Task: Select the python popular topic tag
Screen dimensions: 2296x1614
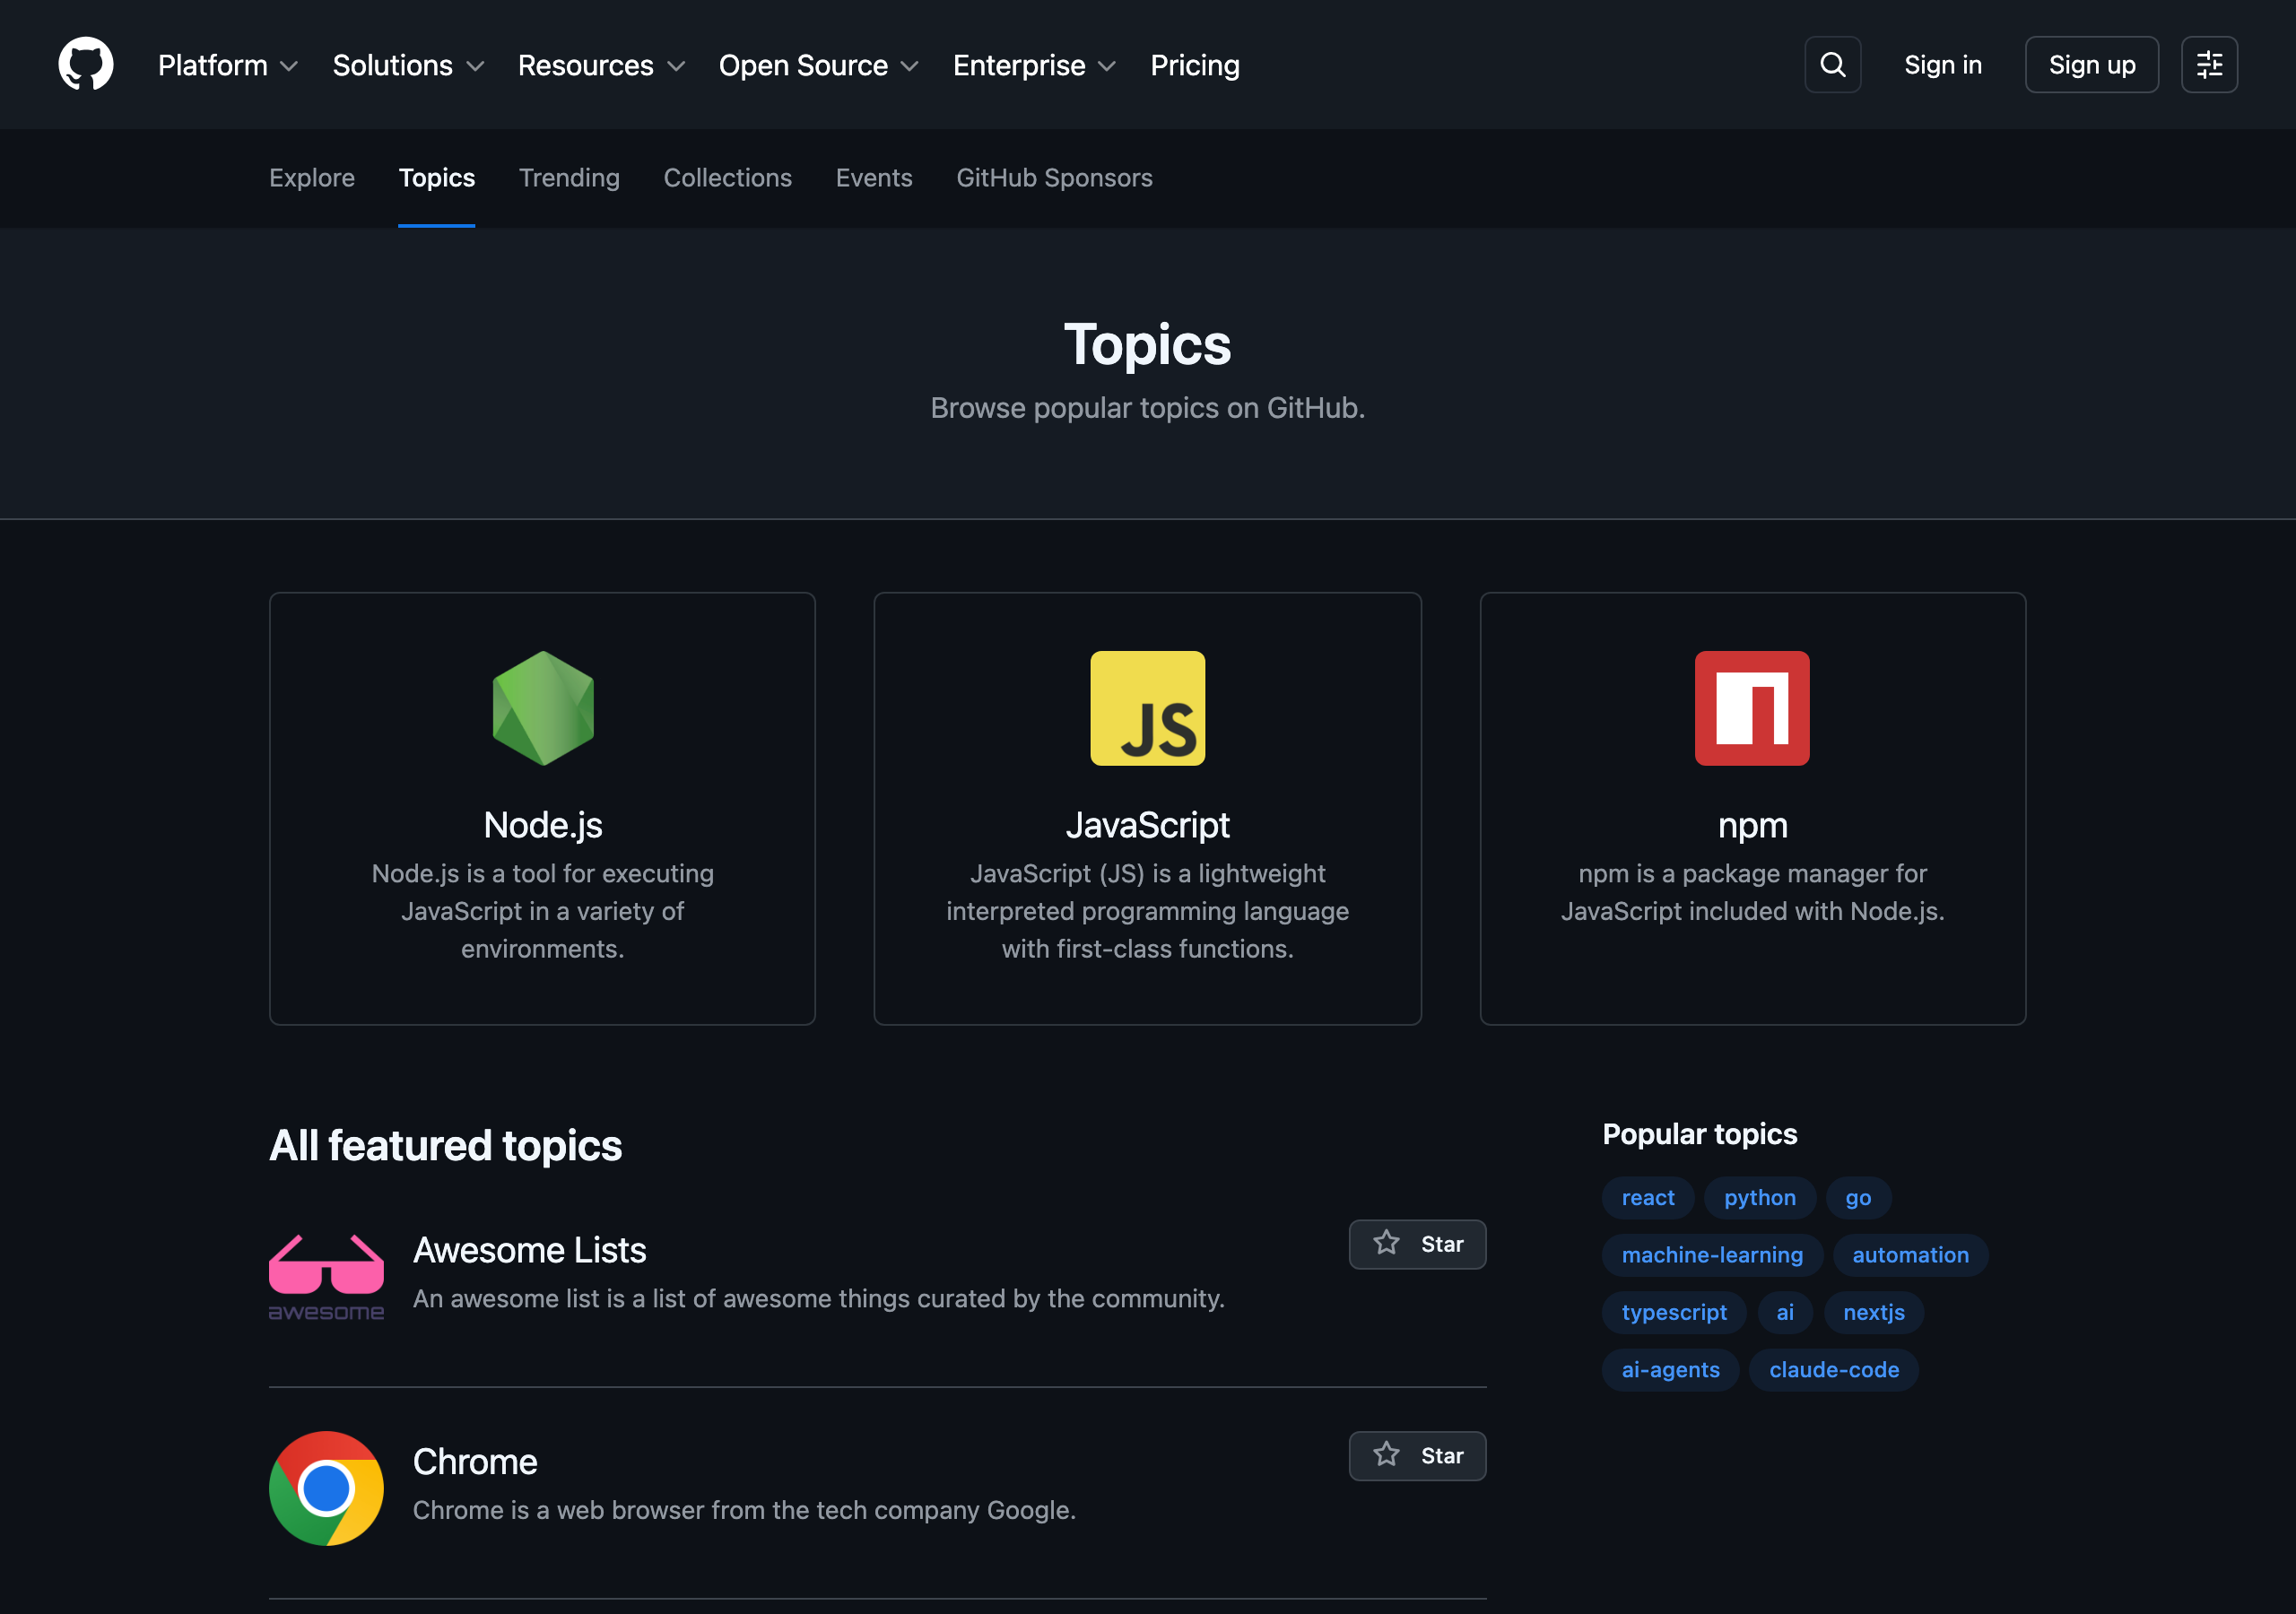Action: 1760,1198
